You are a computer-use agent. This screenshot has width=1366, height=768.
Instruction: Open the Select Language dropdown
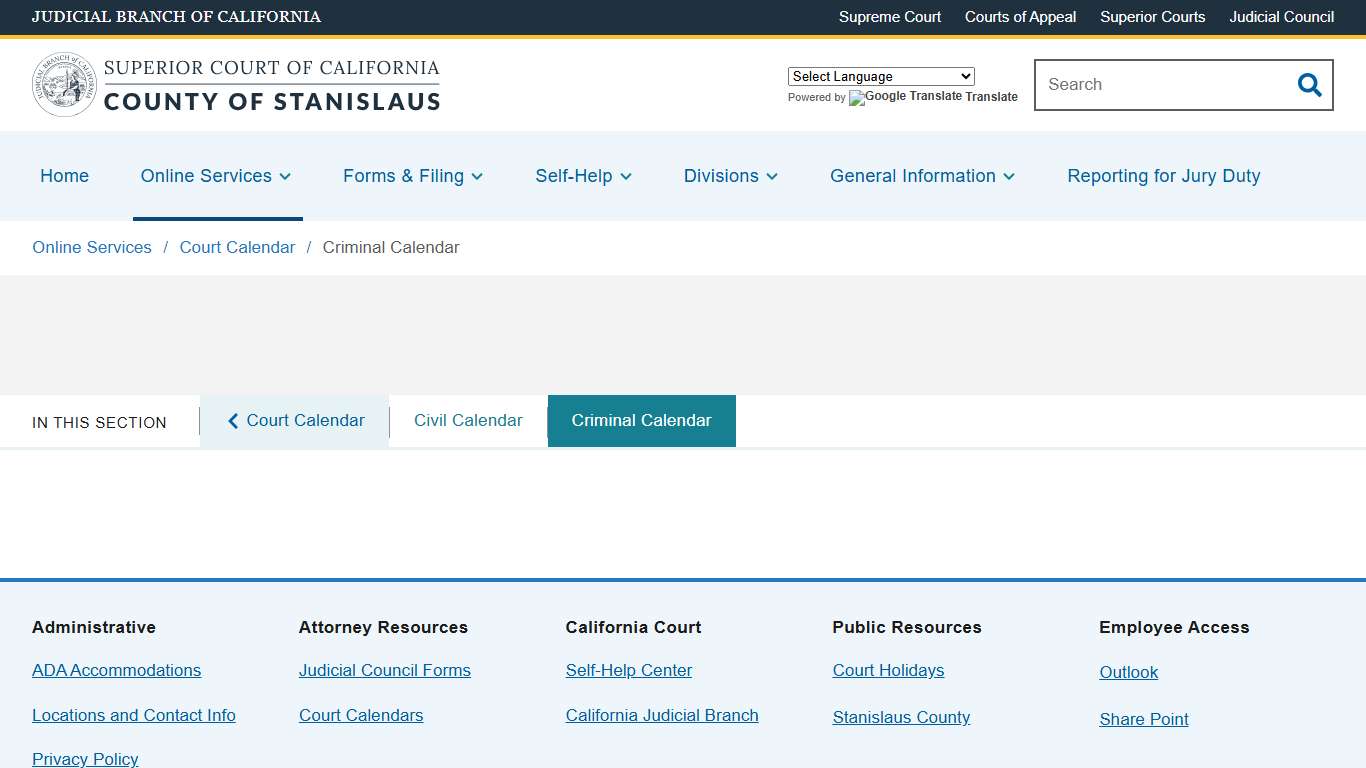(x=880, y=76)
